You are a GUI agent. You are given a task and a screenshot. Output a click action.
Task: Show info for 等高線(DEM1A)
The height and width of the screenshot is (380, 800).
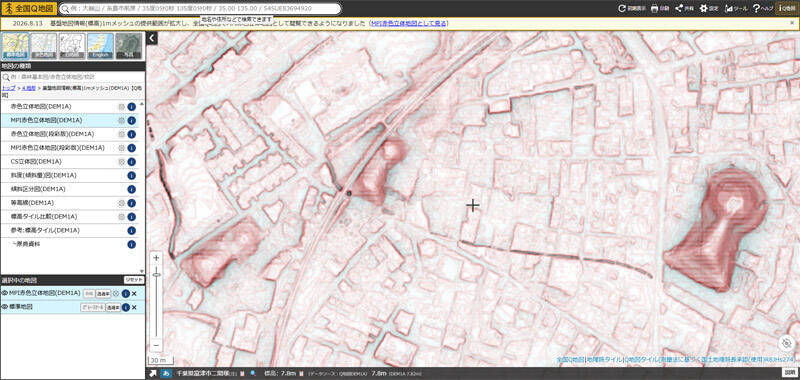[x=132, y=203]
